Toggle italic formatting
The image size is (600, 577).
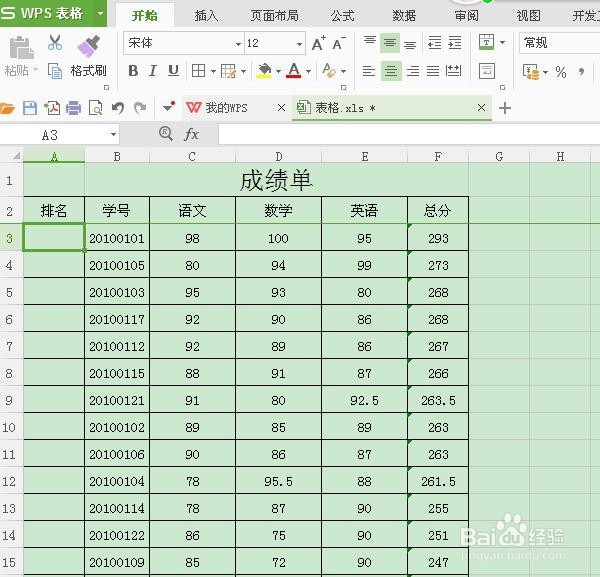[153, 71]
